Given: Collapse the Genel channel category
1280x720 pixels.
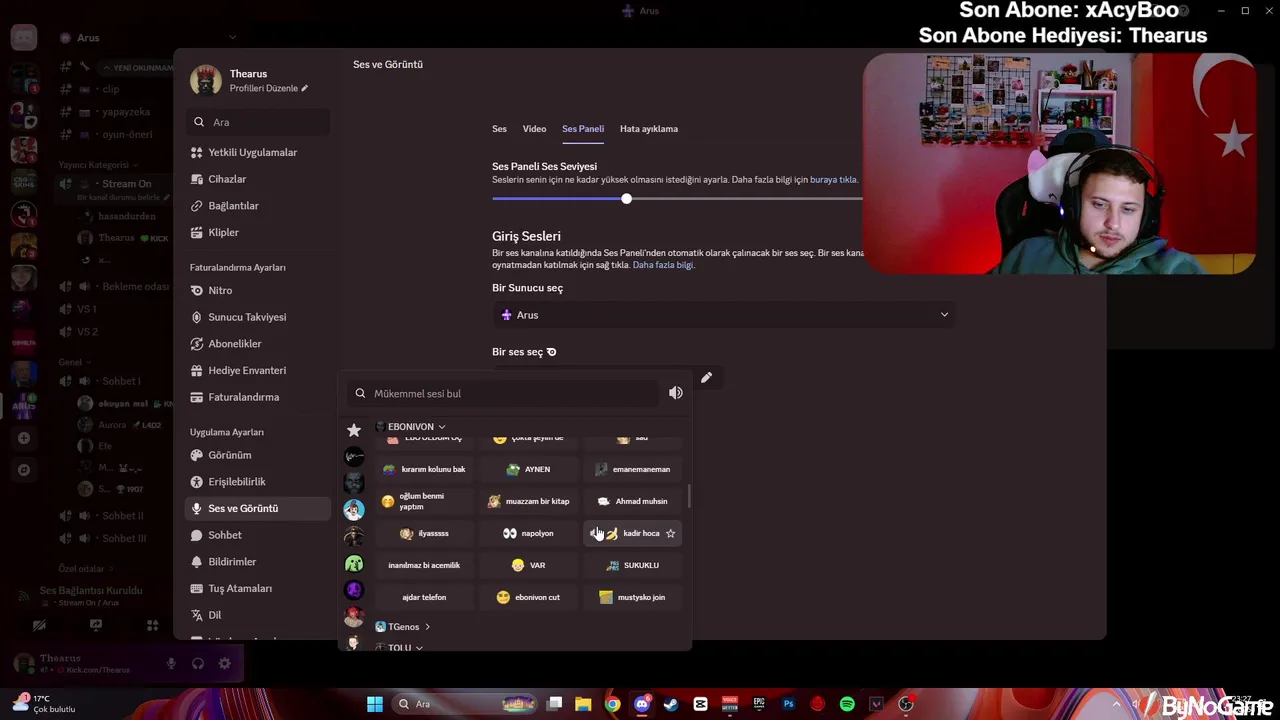Looking at the screenshot, I should (x=74, y=362).
